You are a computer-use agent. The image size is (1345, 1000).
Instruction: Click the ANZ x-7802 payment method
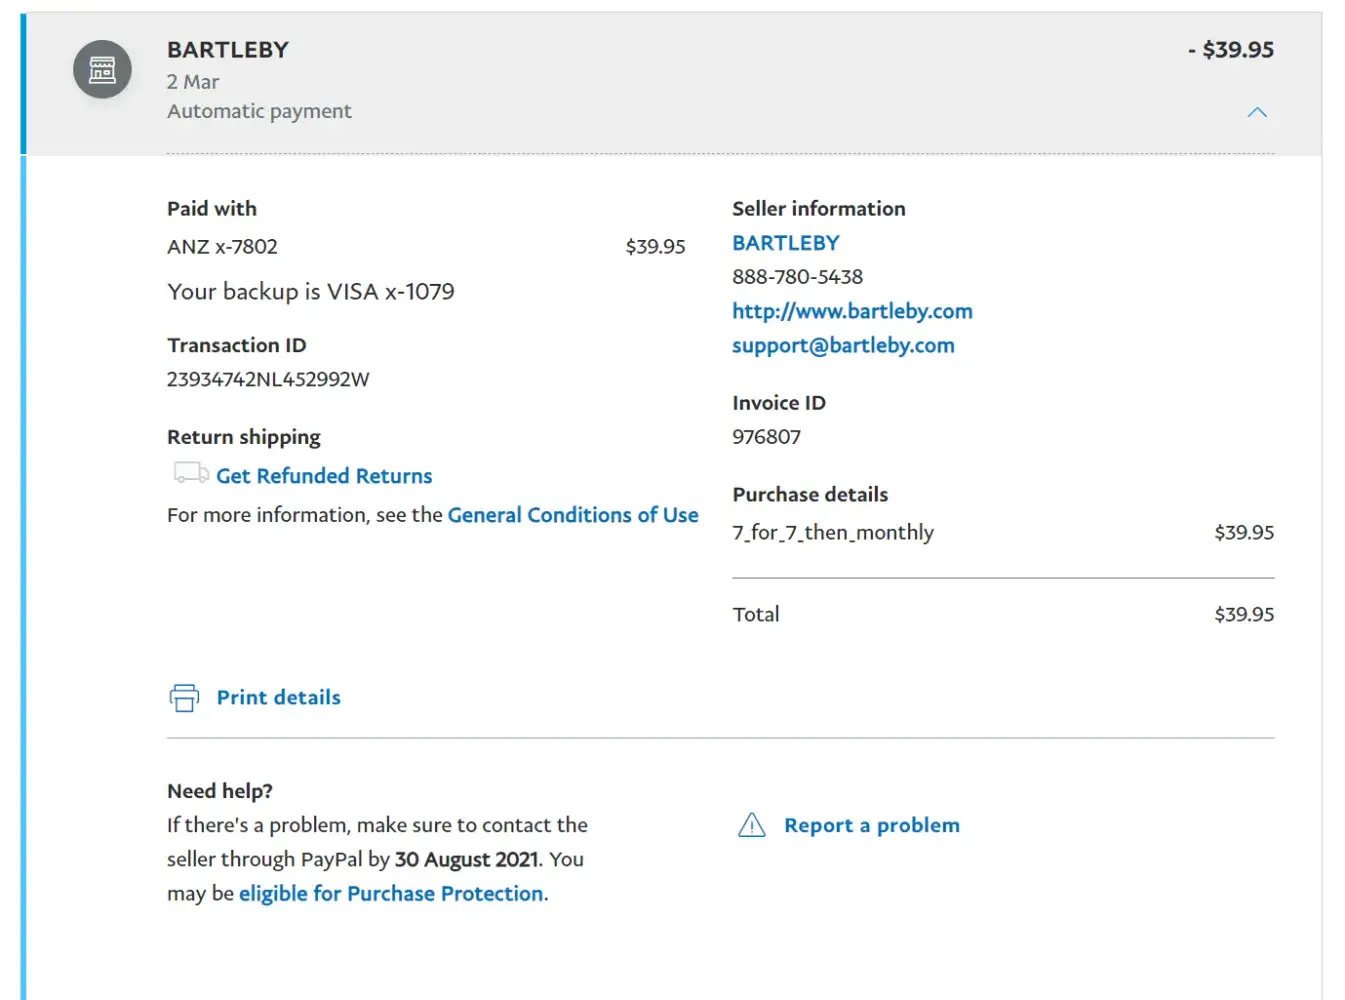pos(222,247)
